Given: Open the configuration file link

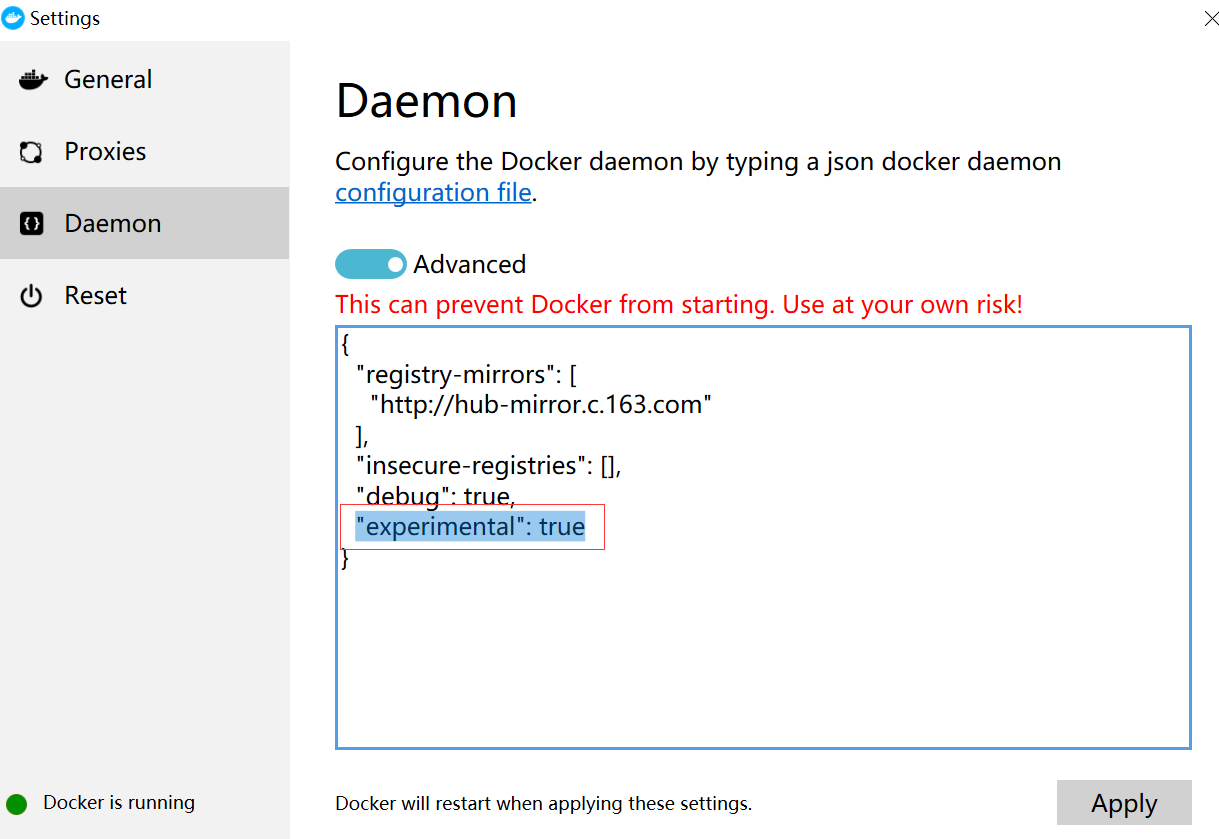Looking at the screenshot, I should coord(432,192).
